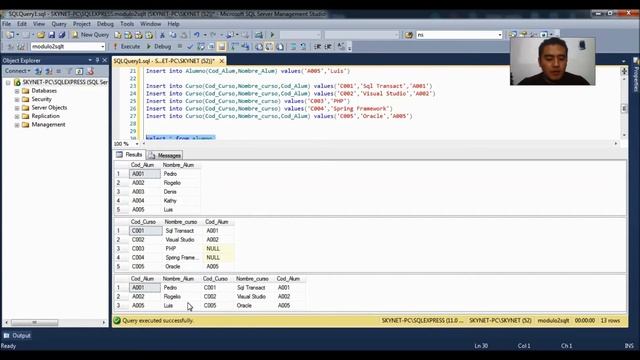Switch to the Messages tab
This screenshot has height=360, width=640.
[165, 156]
